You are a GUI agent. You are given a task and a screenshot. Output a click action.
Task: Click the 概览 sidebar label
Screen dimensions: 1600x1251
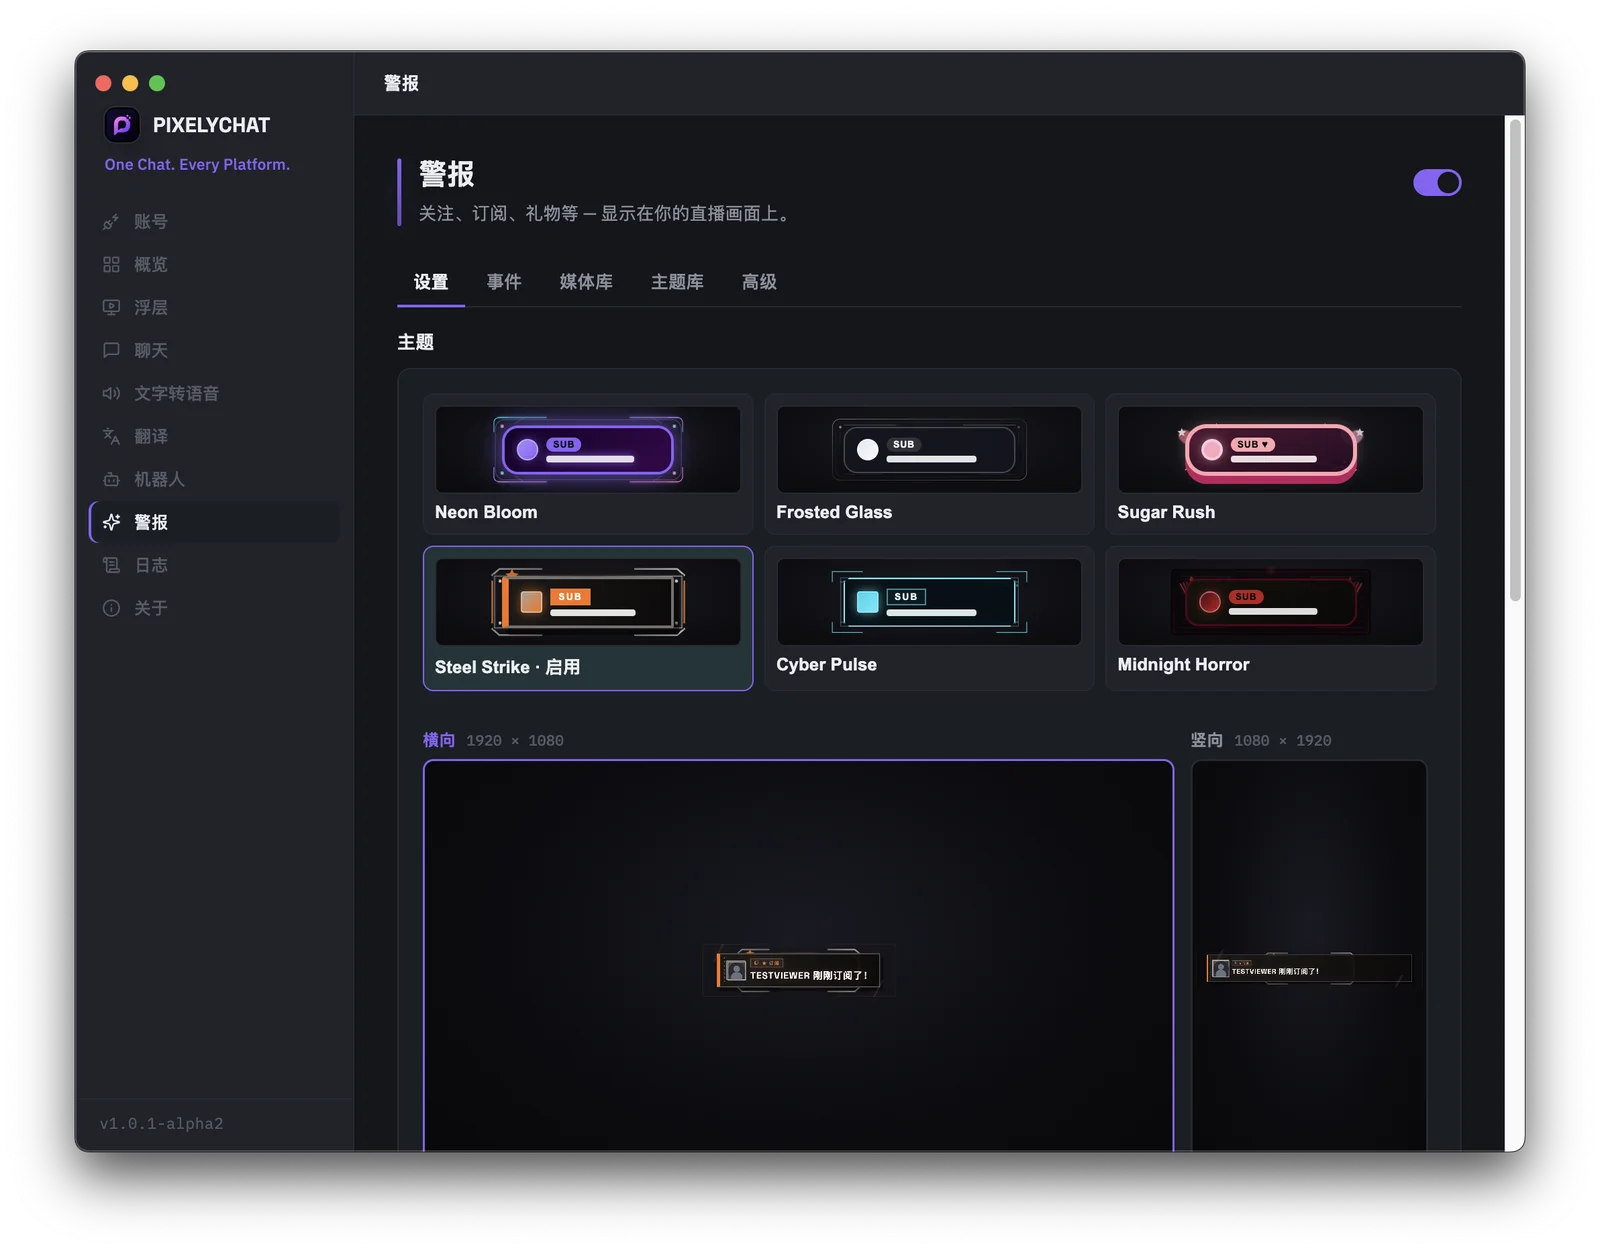(151, 265)
